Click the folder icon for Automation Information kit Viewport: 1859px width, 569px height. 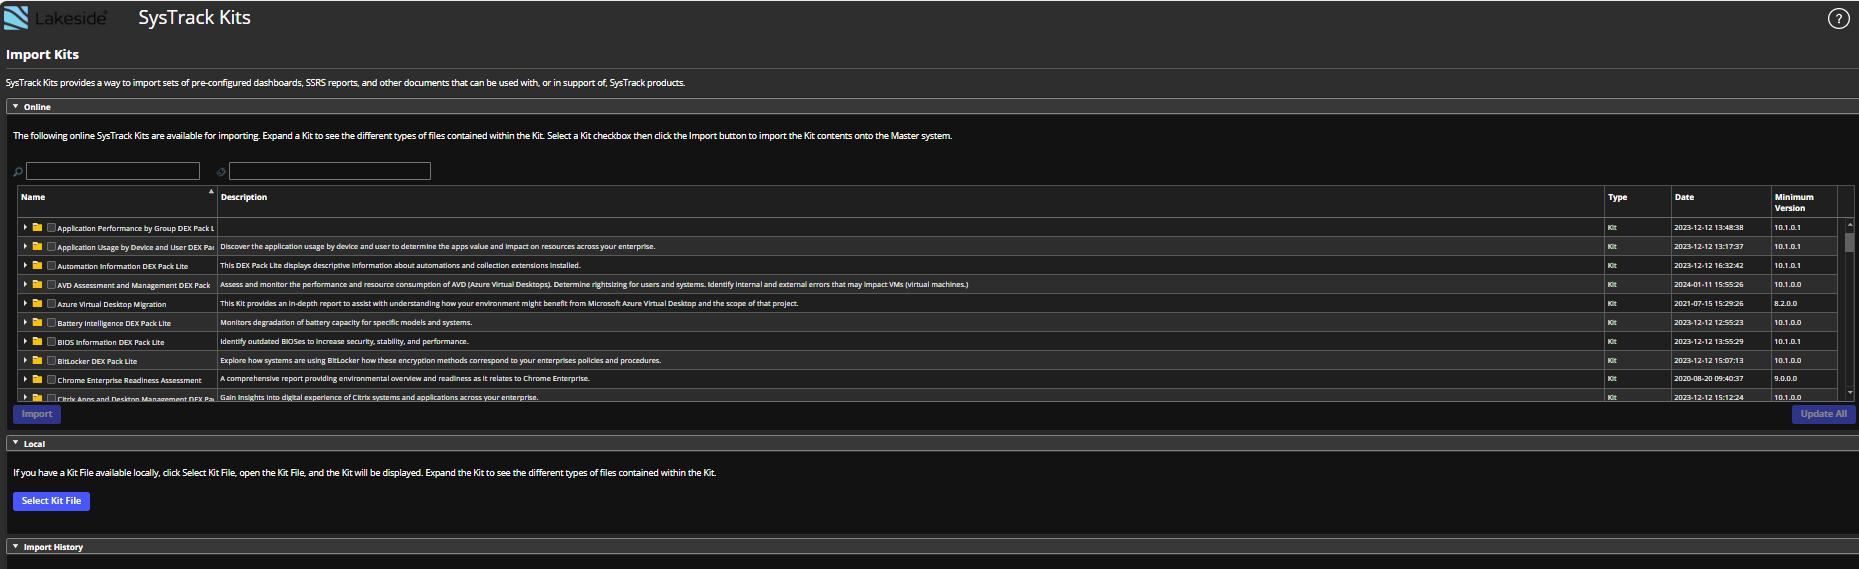click(x=37, y=266)
